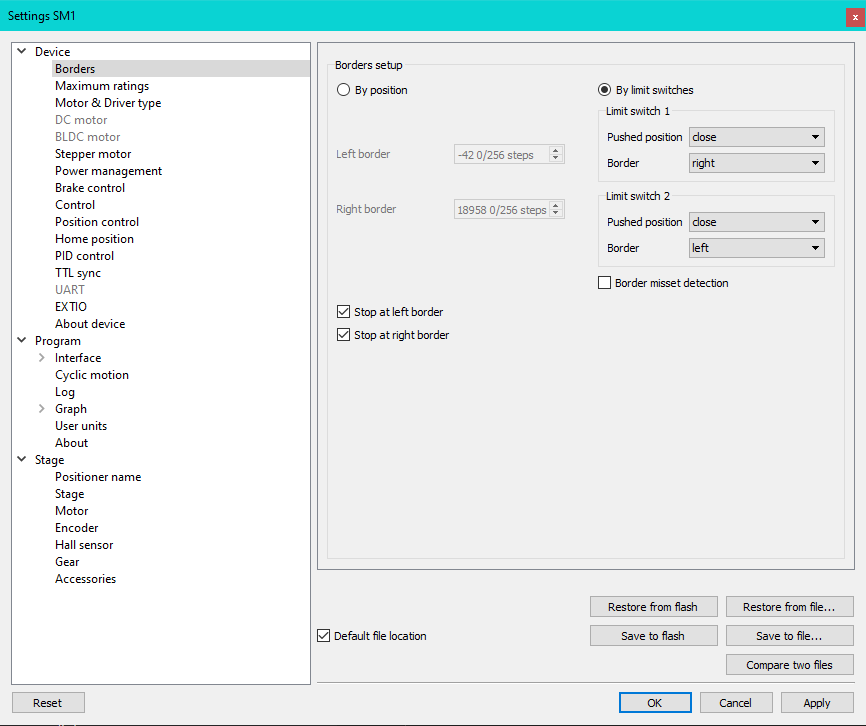Screen dimensions: 866x726
Task: Disable the Default file location checkbox
Action: (323, 635)
